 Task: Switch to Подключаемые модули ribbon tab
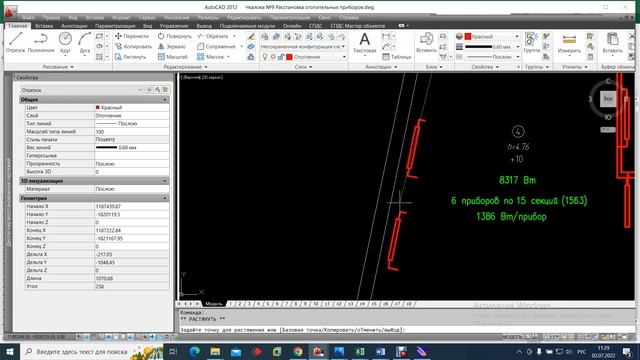point(247,26)
